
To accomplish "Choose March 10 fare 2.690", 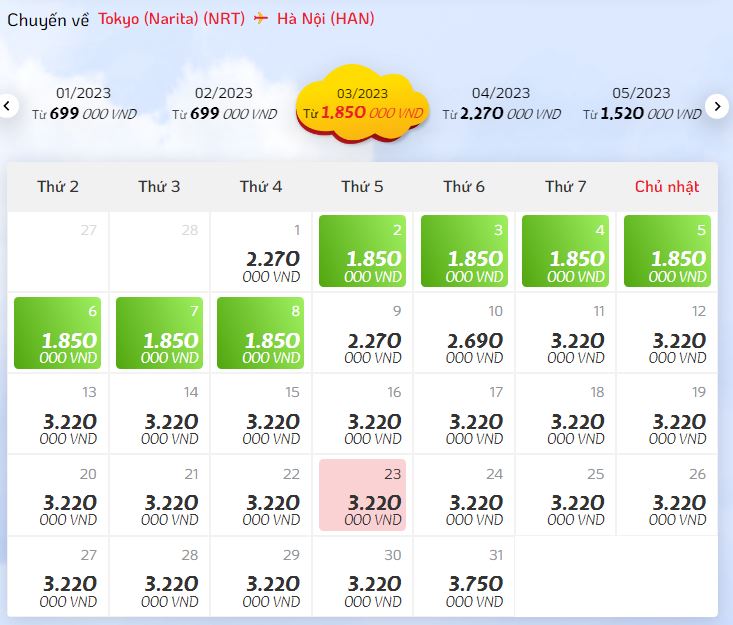I will (464, 333).
